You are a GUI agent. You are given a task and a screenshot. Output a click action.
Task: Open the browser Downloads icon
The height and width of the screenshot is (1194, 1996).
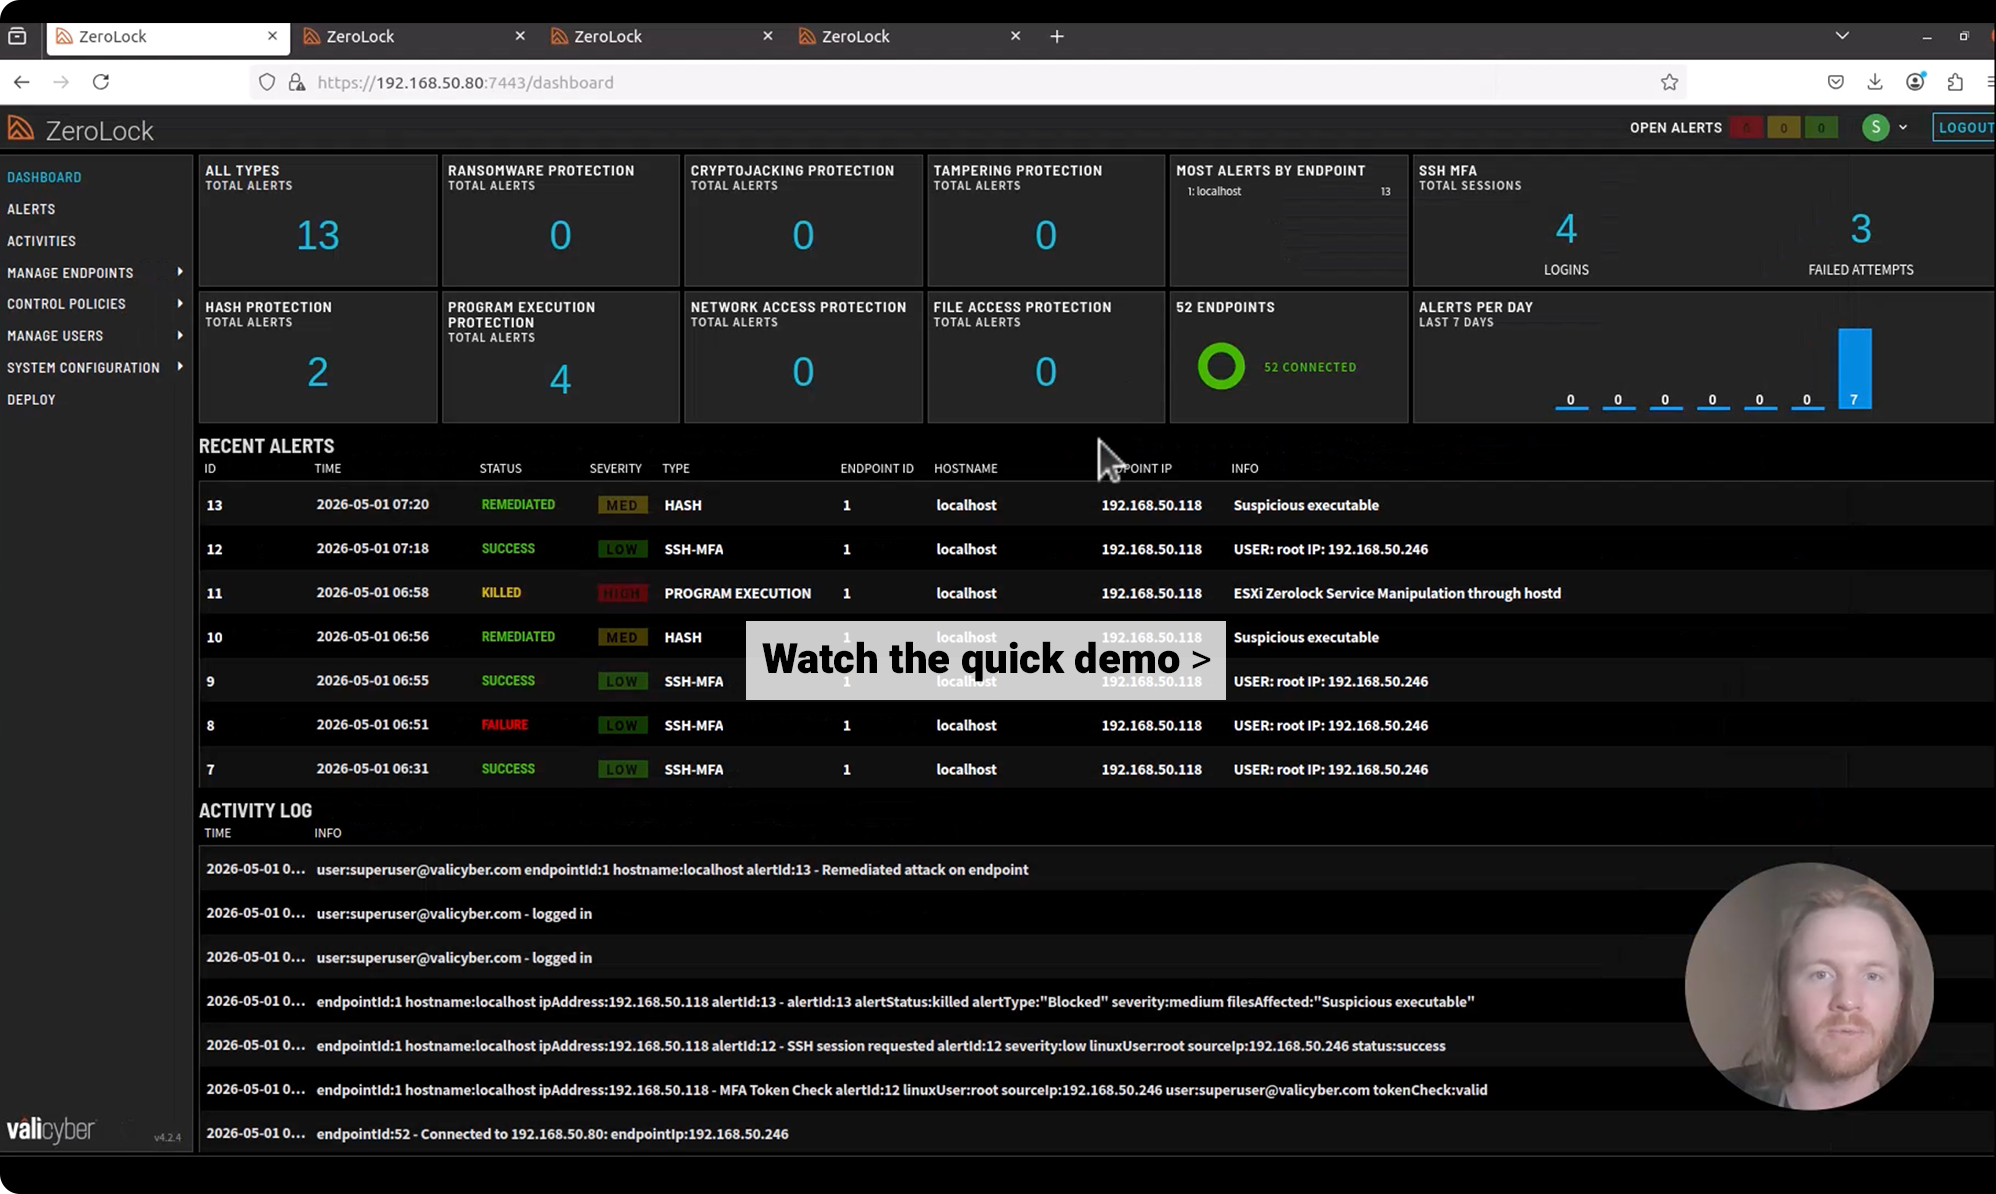click(x=1875, y=82)
